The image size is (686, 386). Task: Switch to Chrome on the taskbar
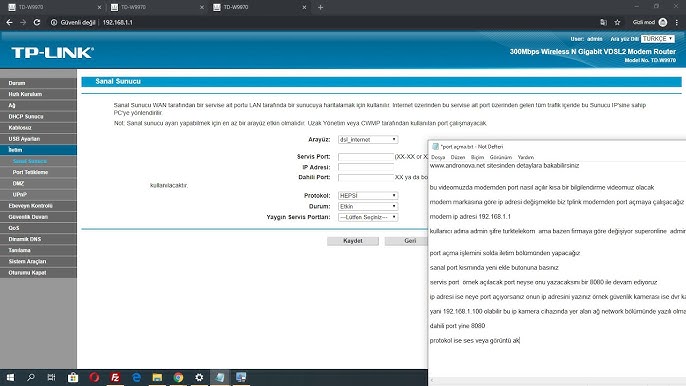pos(178,377)
